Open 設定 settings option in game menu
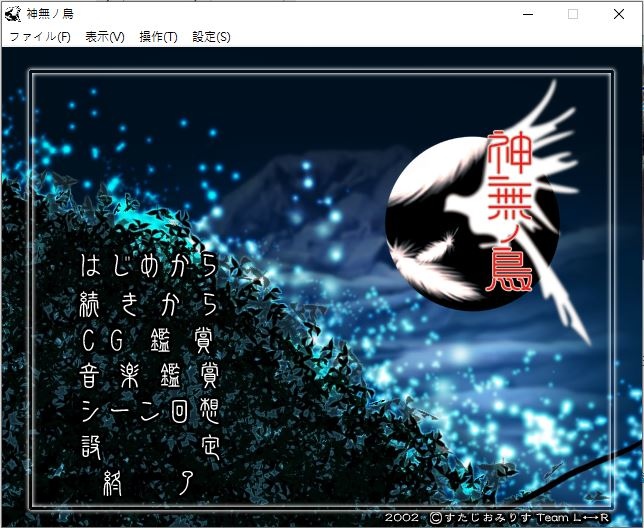This screenshot has width=644, height=528. coord(149,447)
